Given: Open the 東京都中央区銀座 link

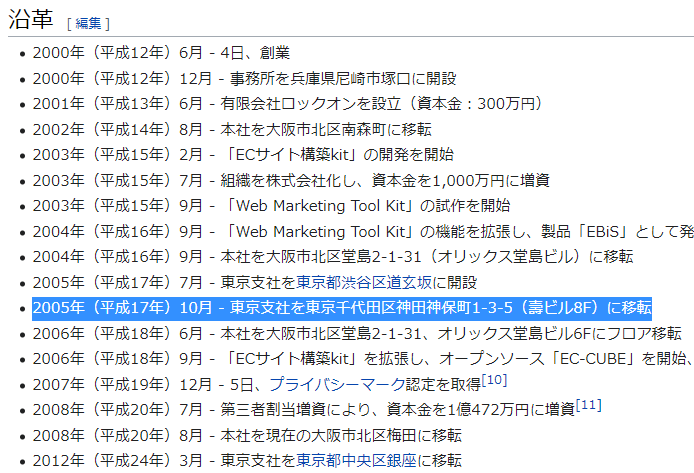Looking at the screenshot, I should (356, 461).
